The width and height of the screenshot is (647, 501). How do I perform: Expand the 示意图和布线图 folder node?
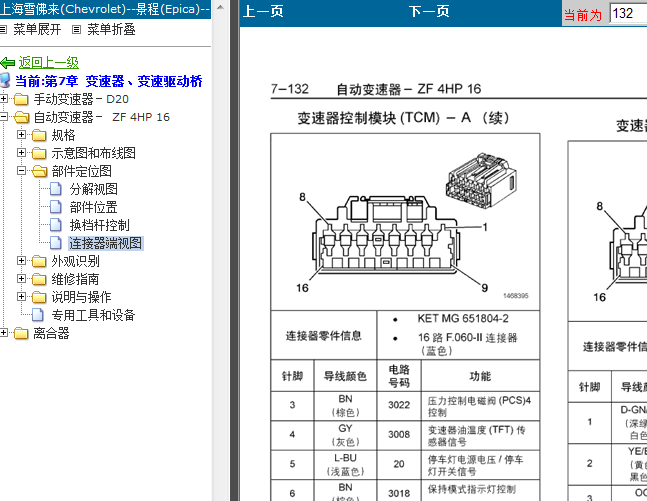click(x=21, y=153)
